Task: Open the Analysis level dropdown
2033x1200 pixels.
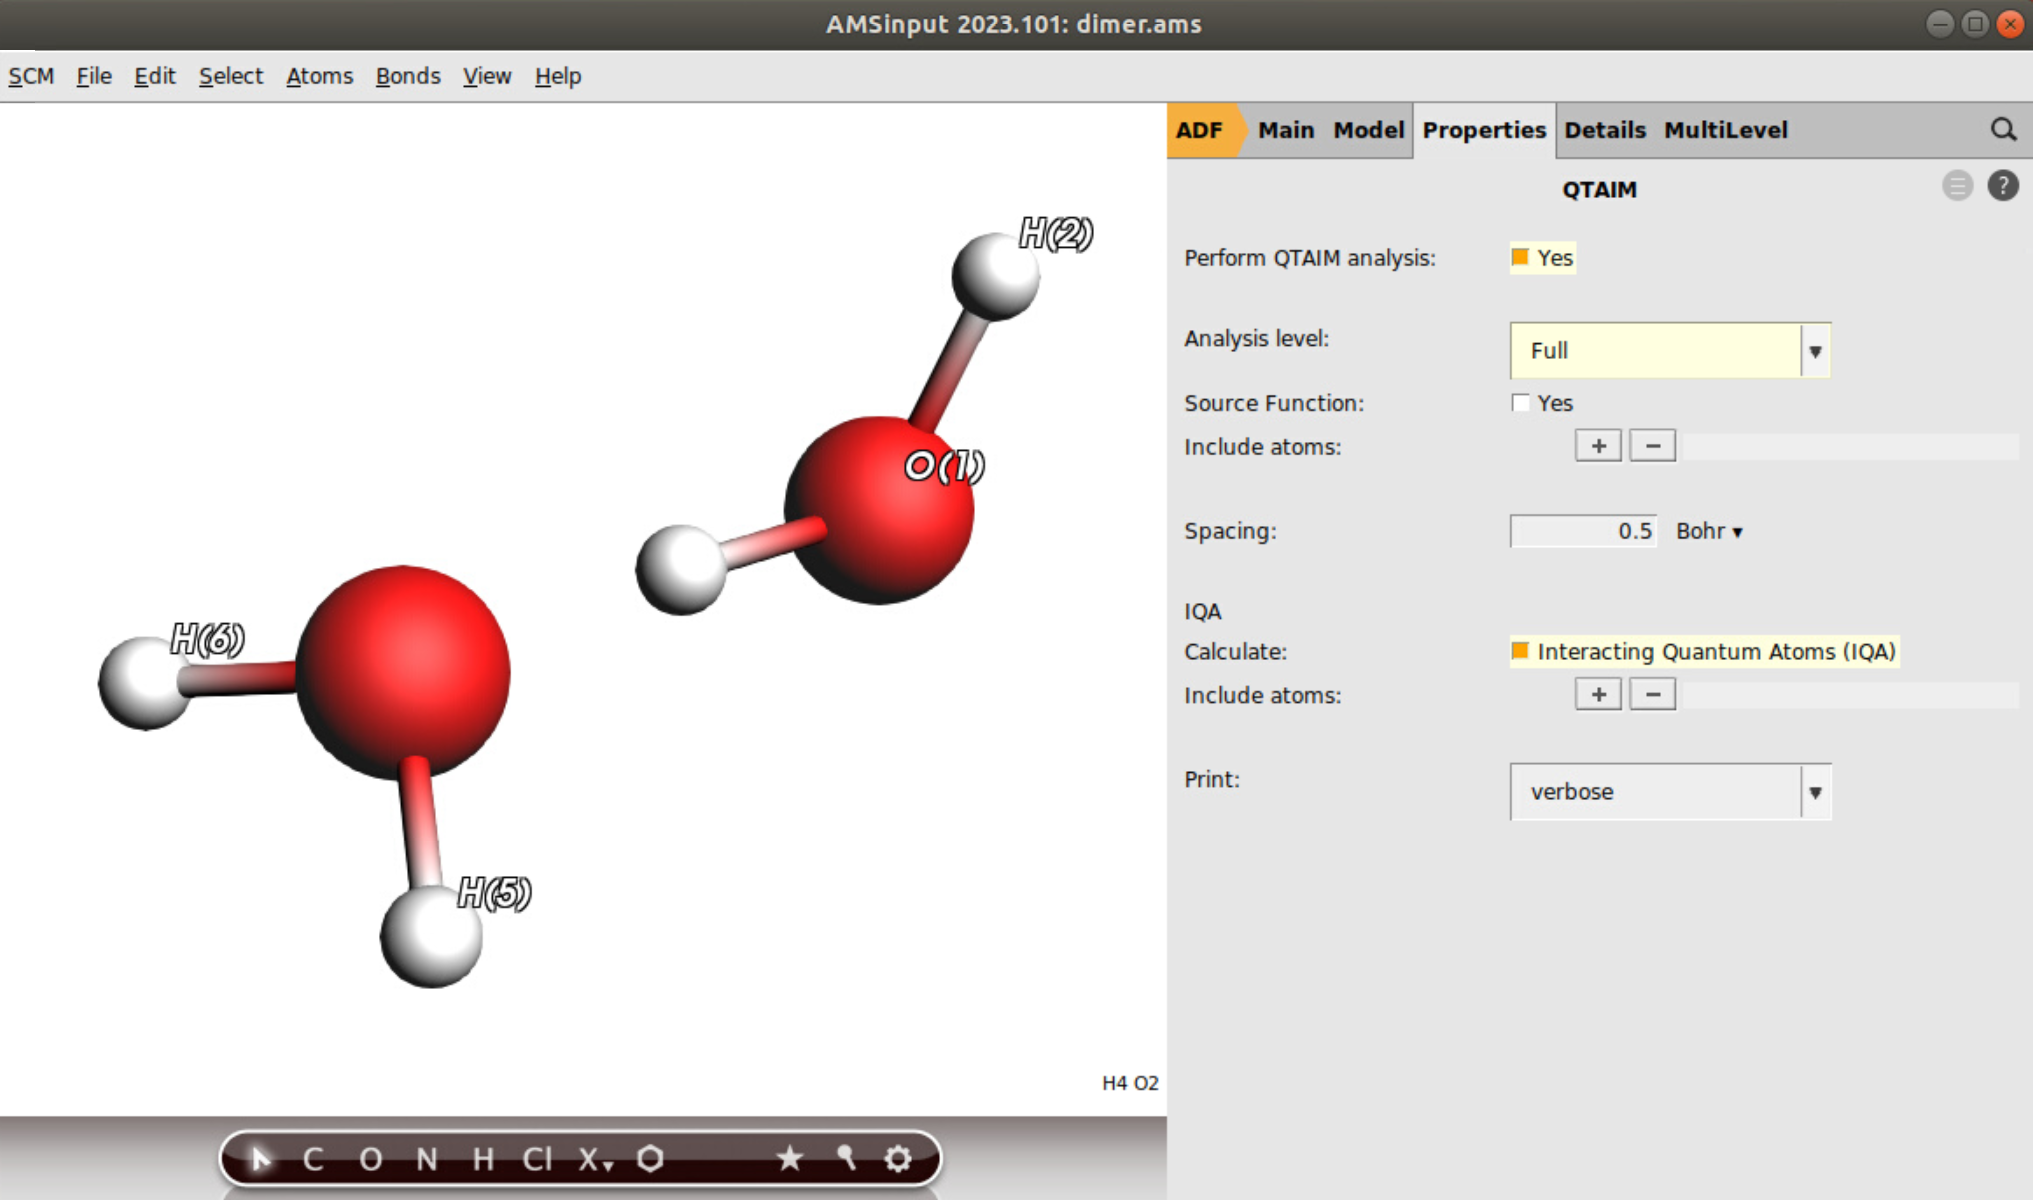Action: [x=1816, y=351]
